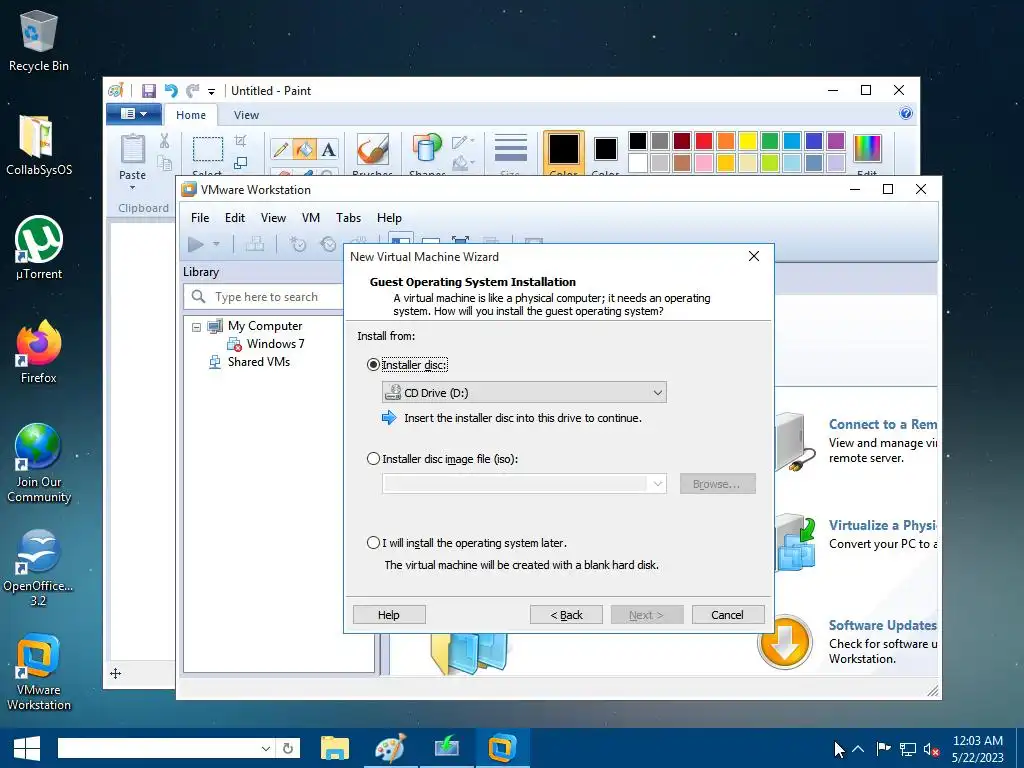
Task: Open the uTorrent desktop shortcut
Action: 39,249
